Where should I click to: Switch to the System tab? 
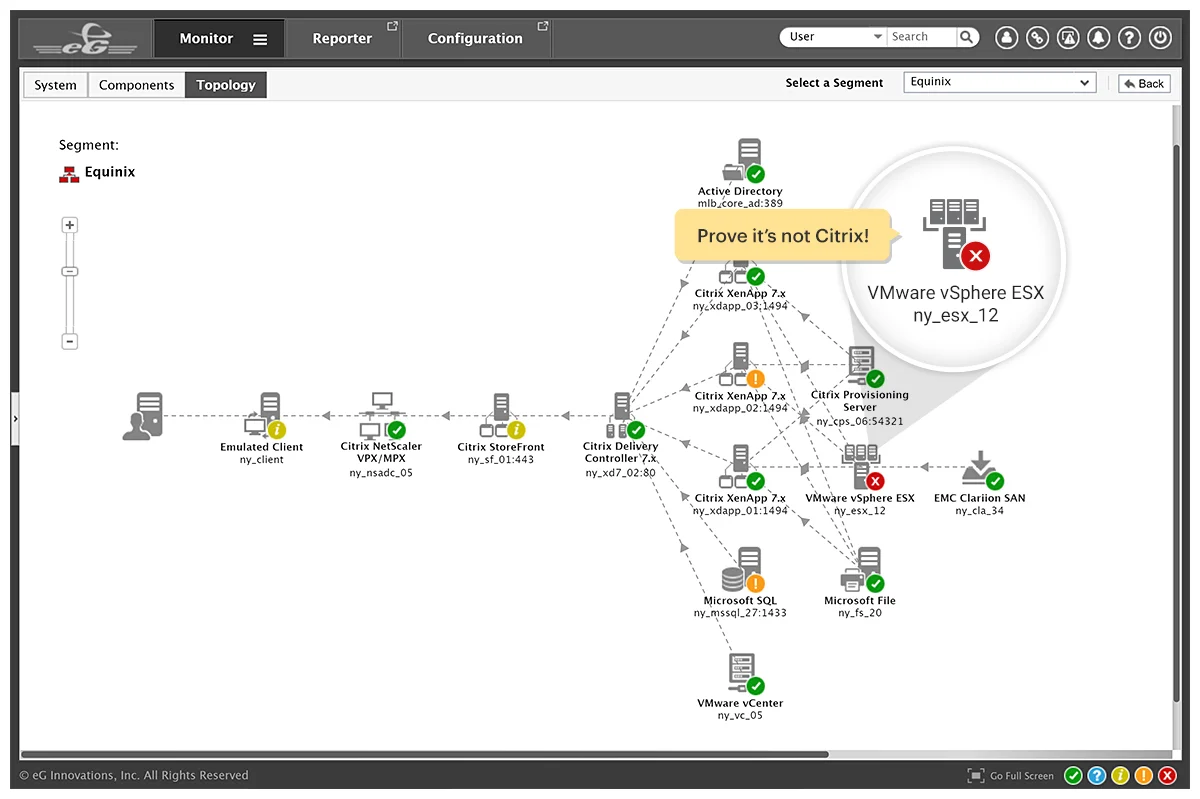click(x=55, y=85)
